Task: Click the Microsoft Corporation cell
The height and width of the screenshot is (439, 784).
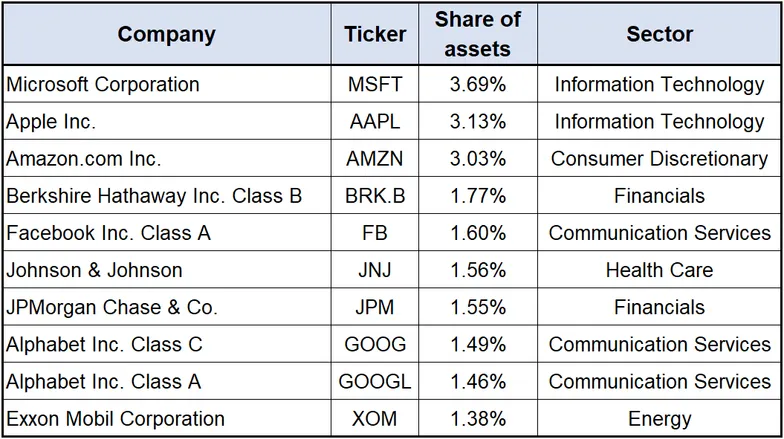Action: (x=103, y=85)
